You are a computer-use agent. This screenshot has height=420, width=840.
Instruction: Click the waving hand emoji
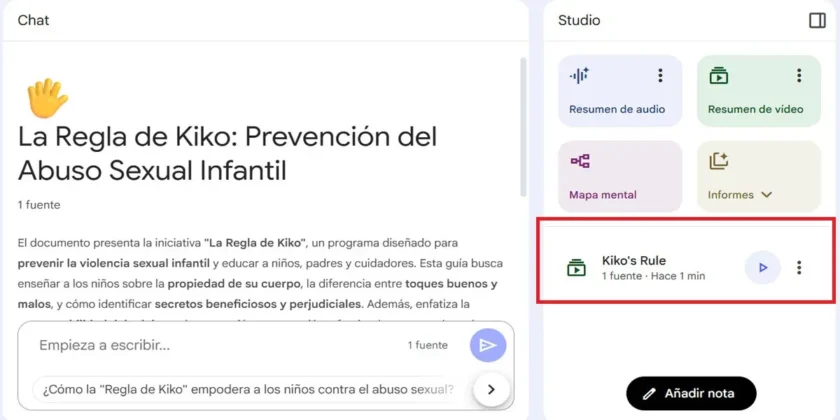click(47, 98)
